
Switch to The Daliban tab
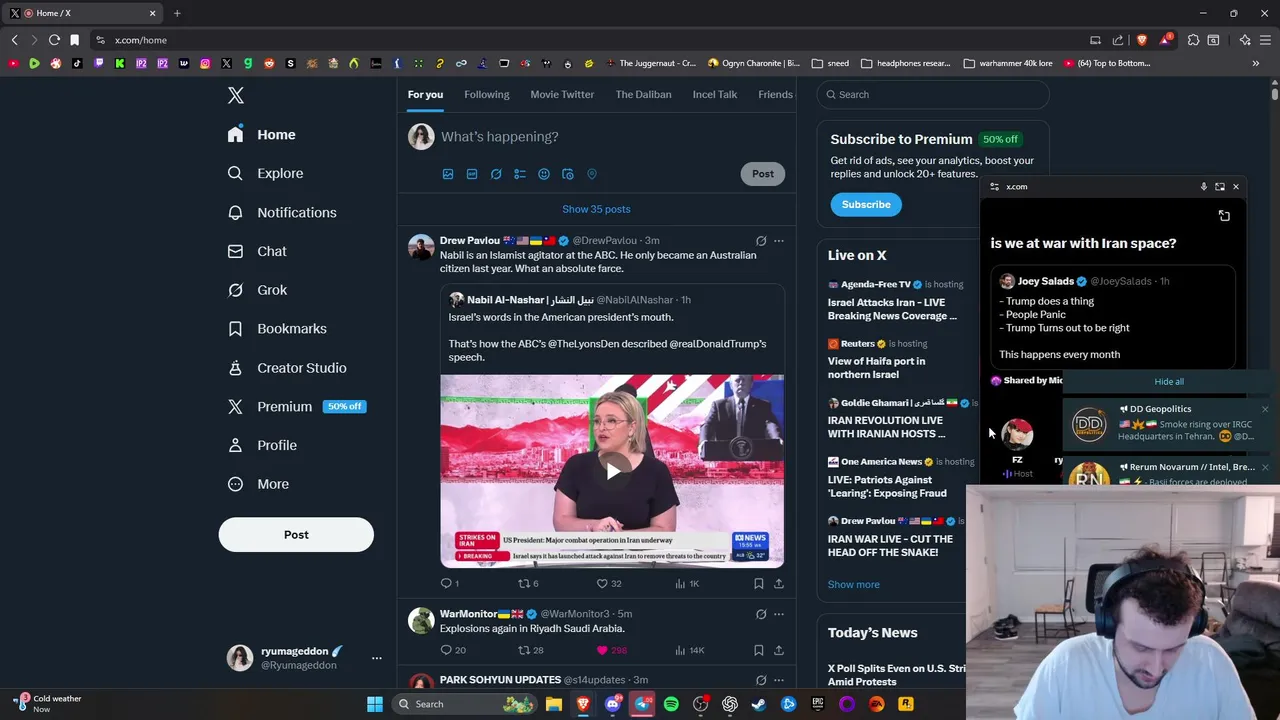[x=643, y=94]
